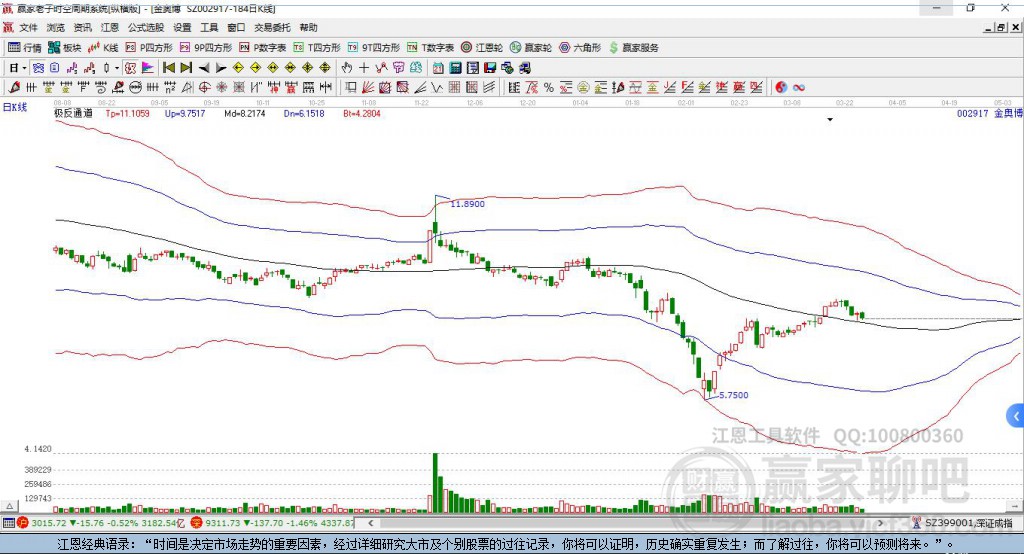The height and width of the screenshot is (554, 1024).
Task: Open the 9T四方形 tool
Action: coord(374,48)
